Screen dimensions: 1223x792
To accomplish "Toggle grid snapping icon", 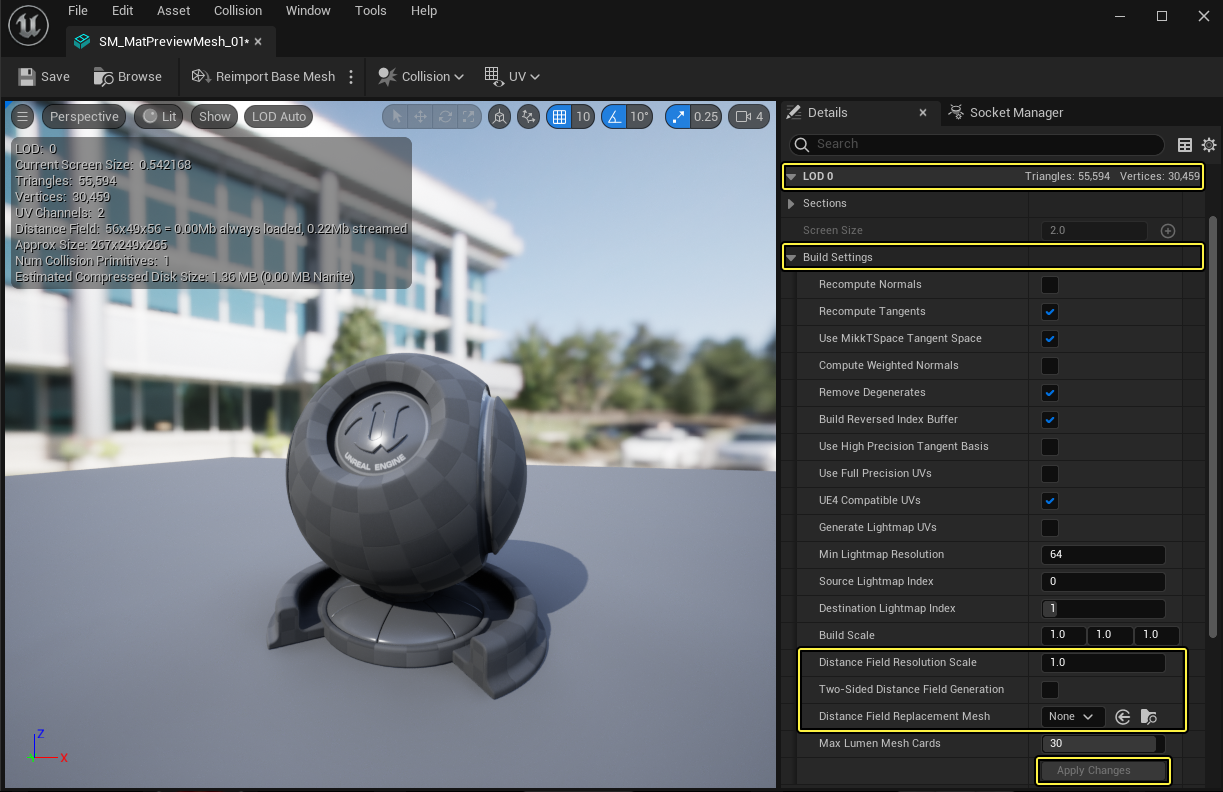I will click(x=559, y=117).
